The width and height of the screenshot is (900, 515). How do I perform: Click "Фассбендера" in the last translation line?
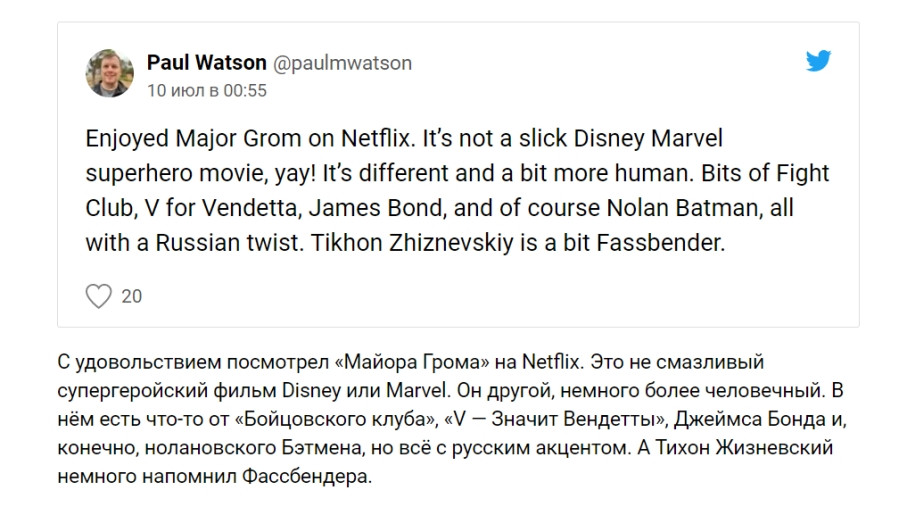(307, 477)
